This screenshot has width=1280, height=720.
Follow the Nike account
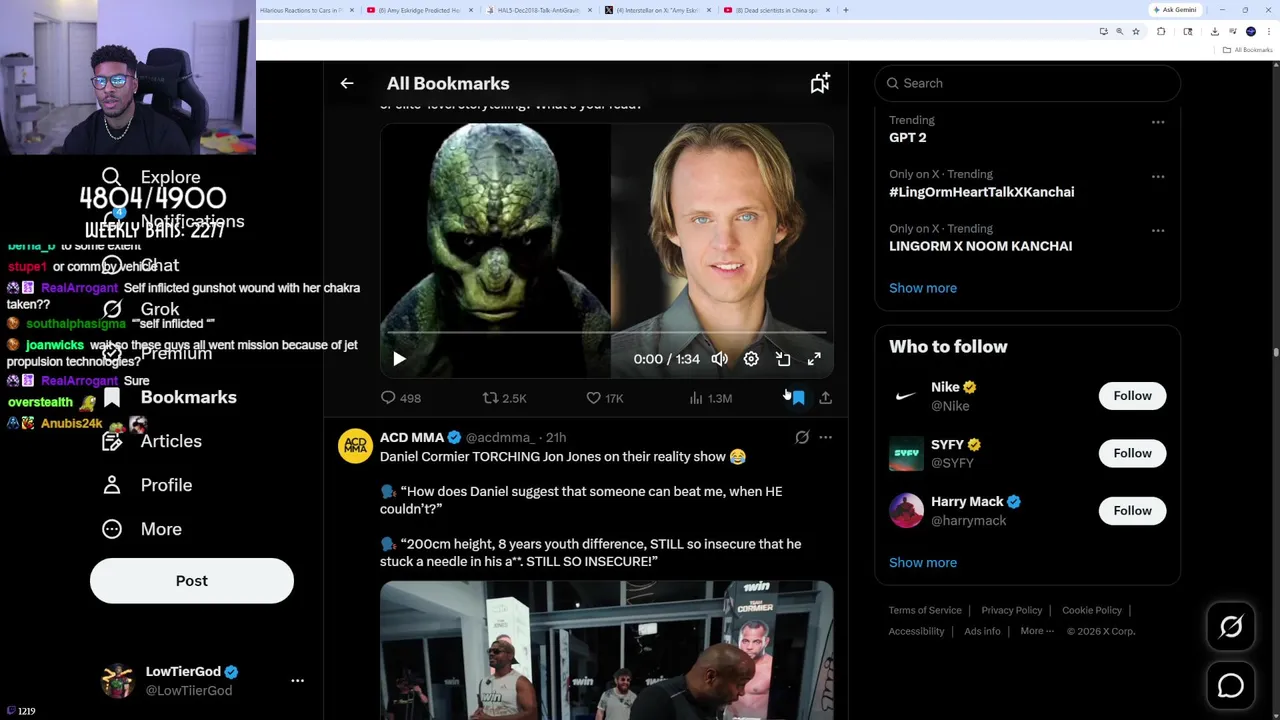click(x=1133, y=396)
